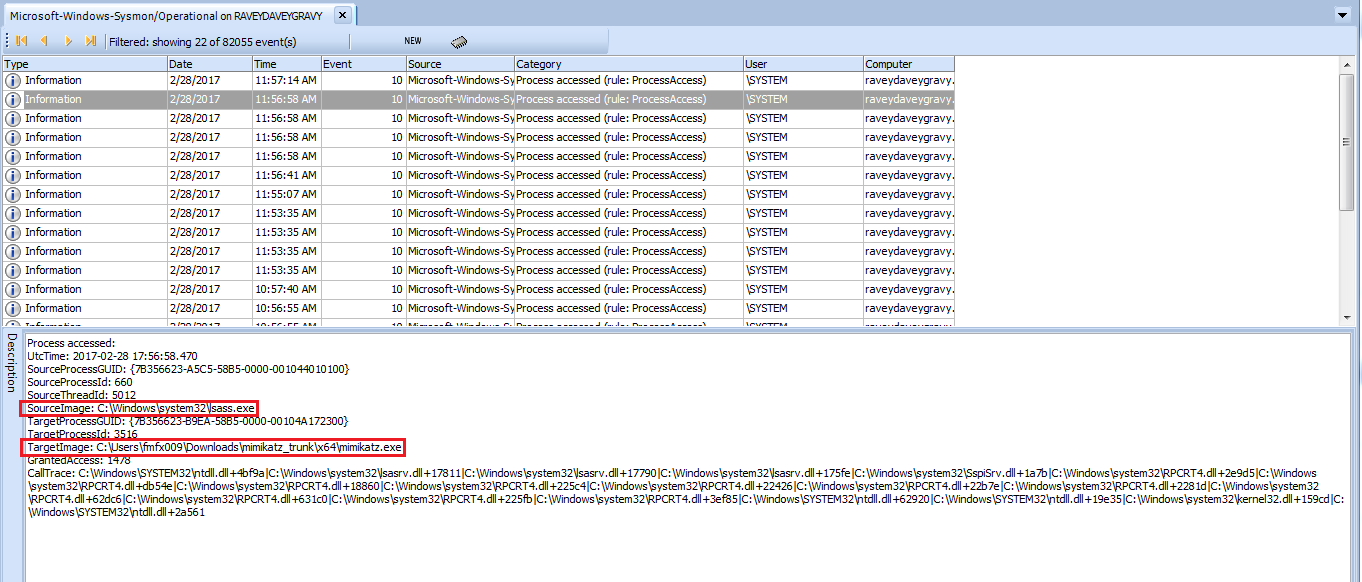
Task: Click the info icon of the 11:57:14 AM event
Action: [14, 81]
